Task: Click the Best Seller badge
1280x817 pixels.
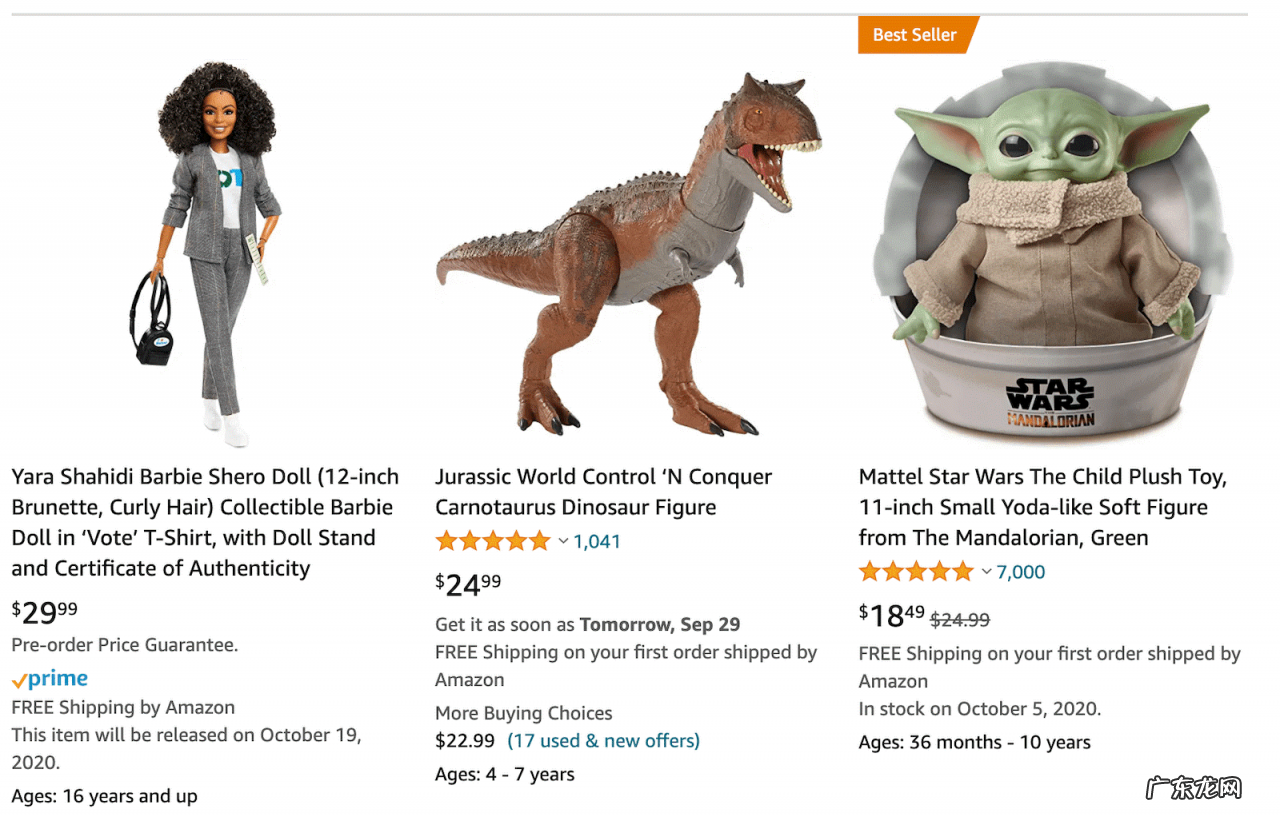Action: (x=915, y=35)
